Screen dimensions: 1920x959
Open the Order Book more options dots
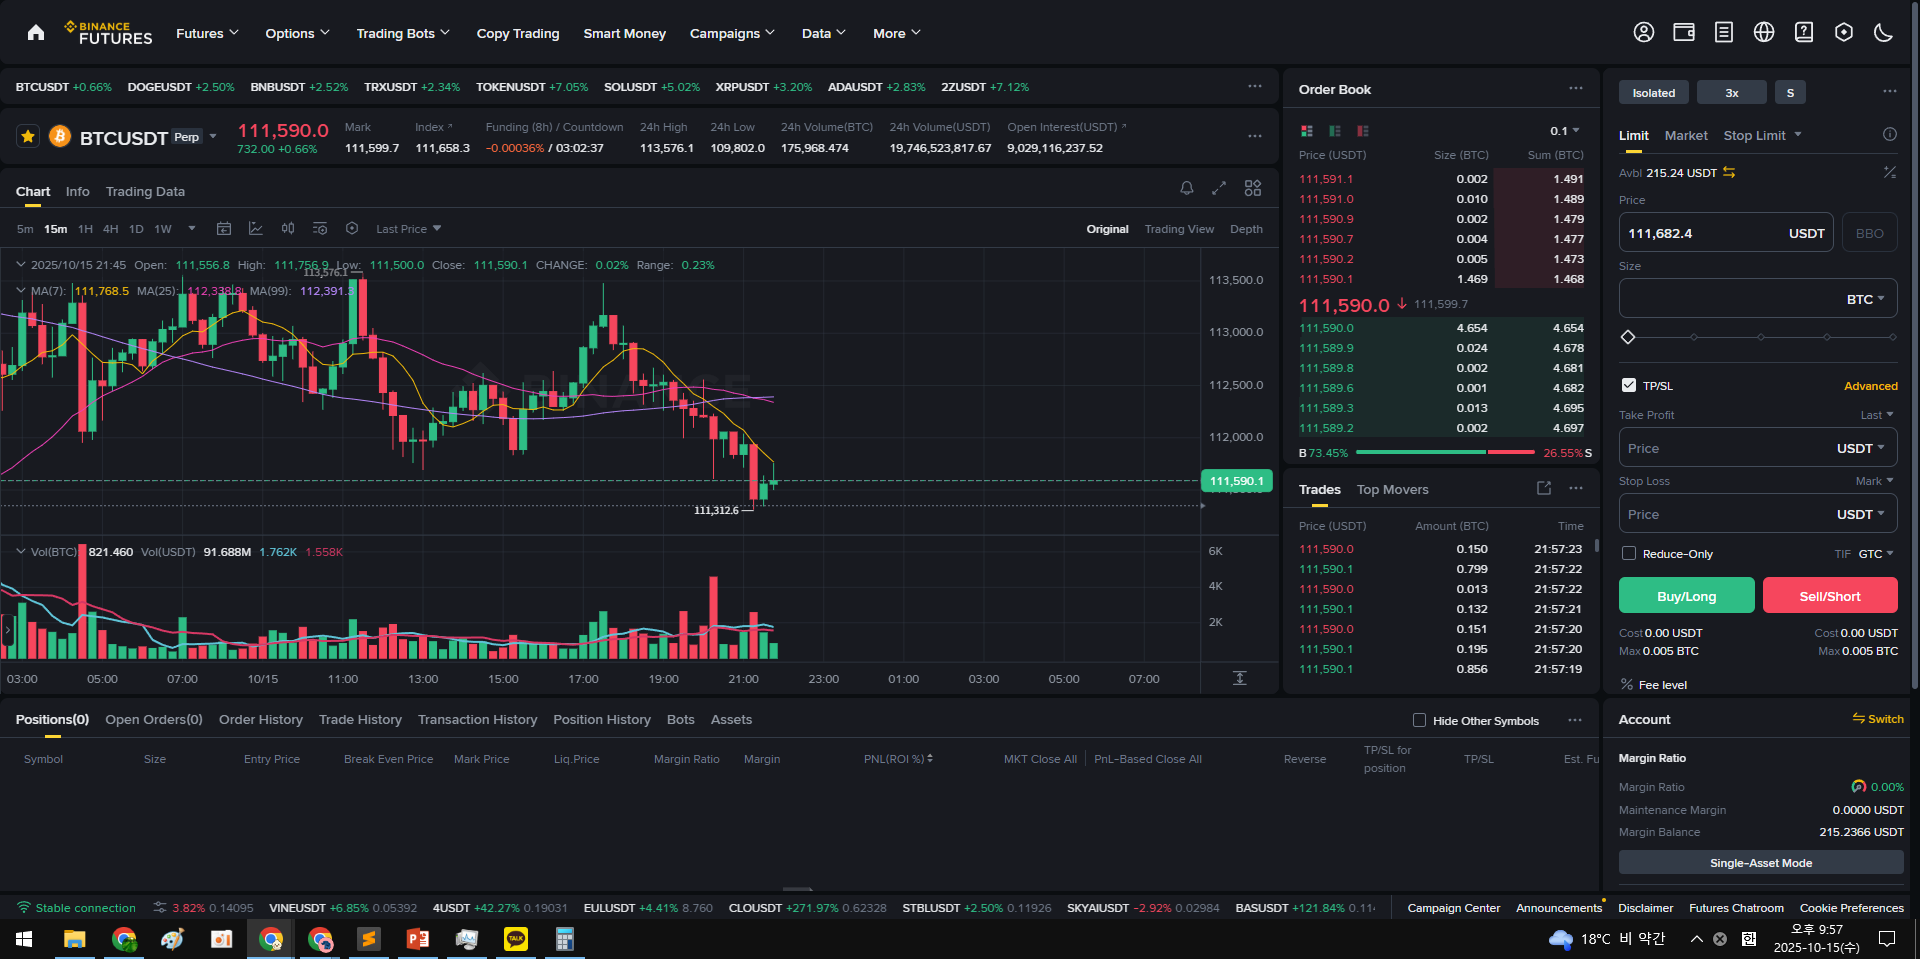tap(1576, 88)
